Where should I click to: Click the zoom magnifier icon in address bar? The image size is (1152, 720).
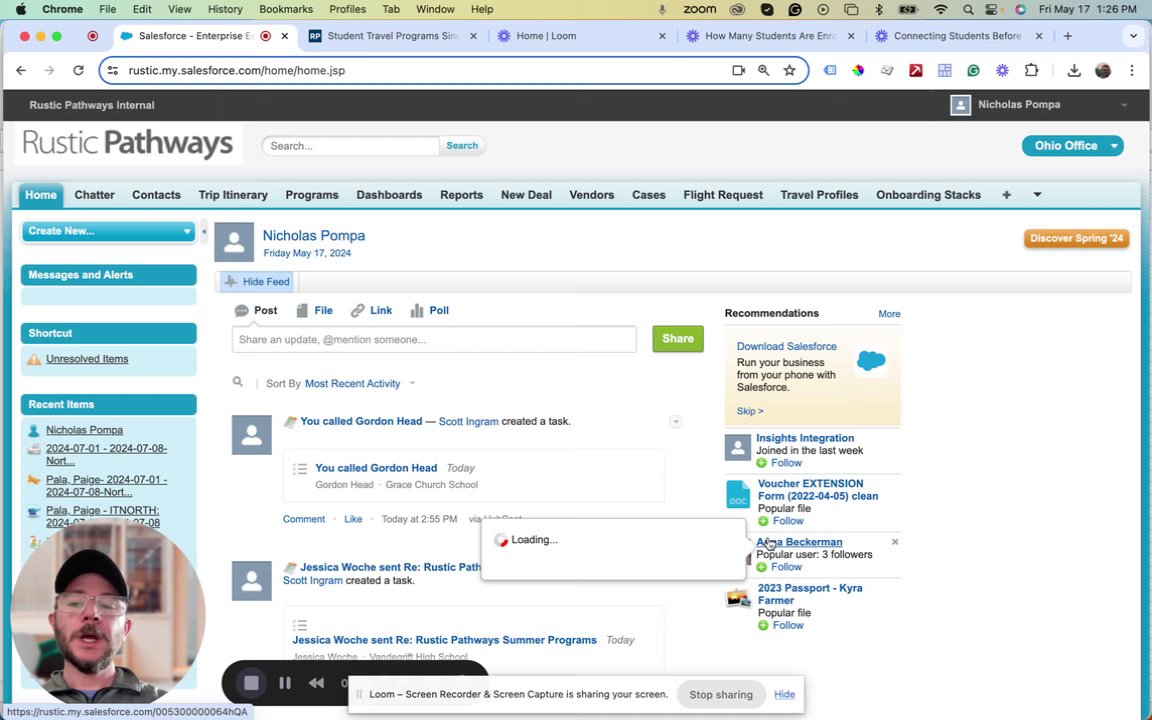point(763,71)
